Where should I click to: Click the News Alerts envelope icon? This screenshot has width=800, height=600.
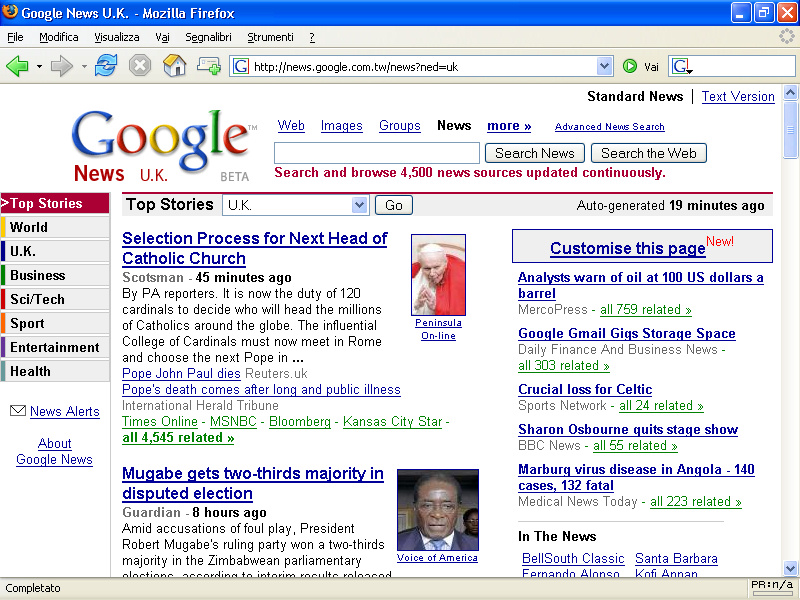pos(18,410)
